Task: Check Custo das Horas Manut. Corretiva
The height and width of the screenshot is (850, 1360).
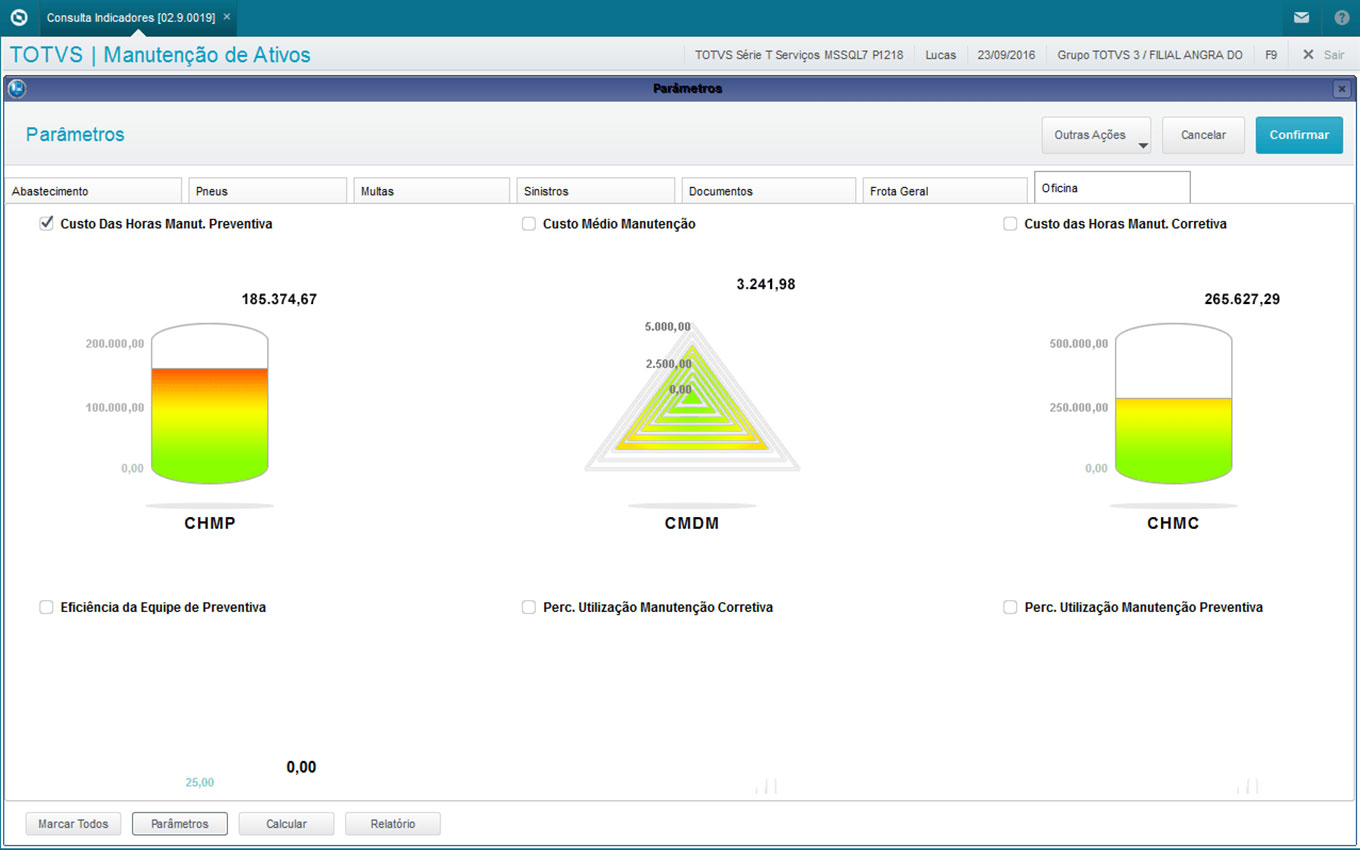Action: coord(1010,224)
